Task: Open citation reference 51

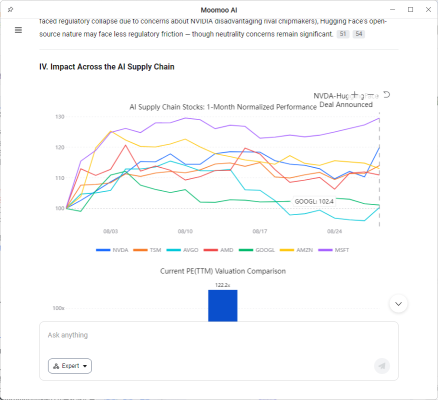Action: pyautogui.click(x=343, y=34)
